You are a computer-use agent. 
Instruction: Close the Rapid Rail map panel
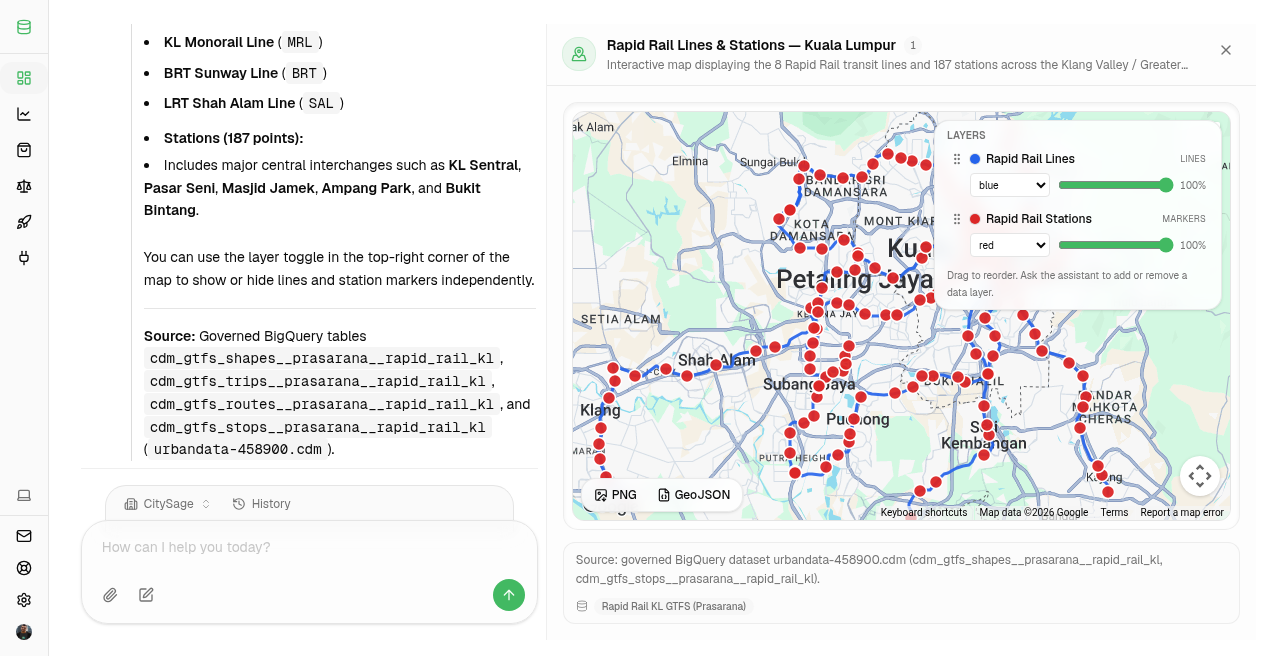coord(1226,50)
